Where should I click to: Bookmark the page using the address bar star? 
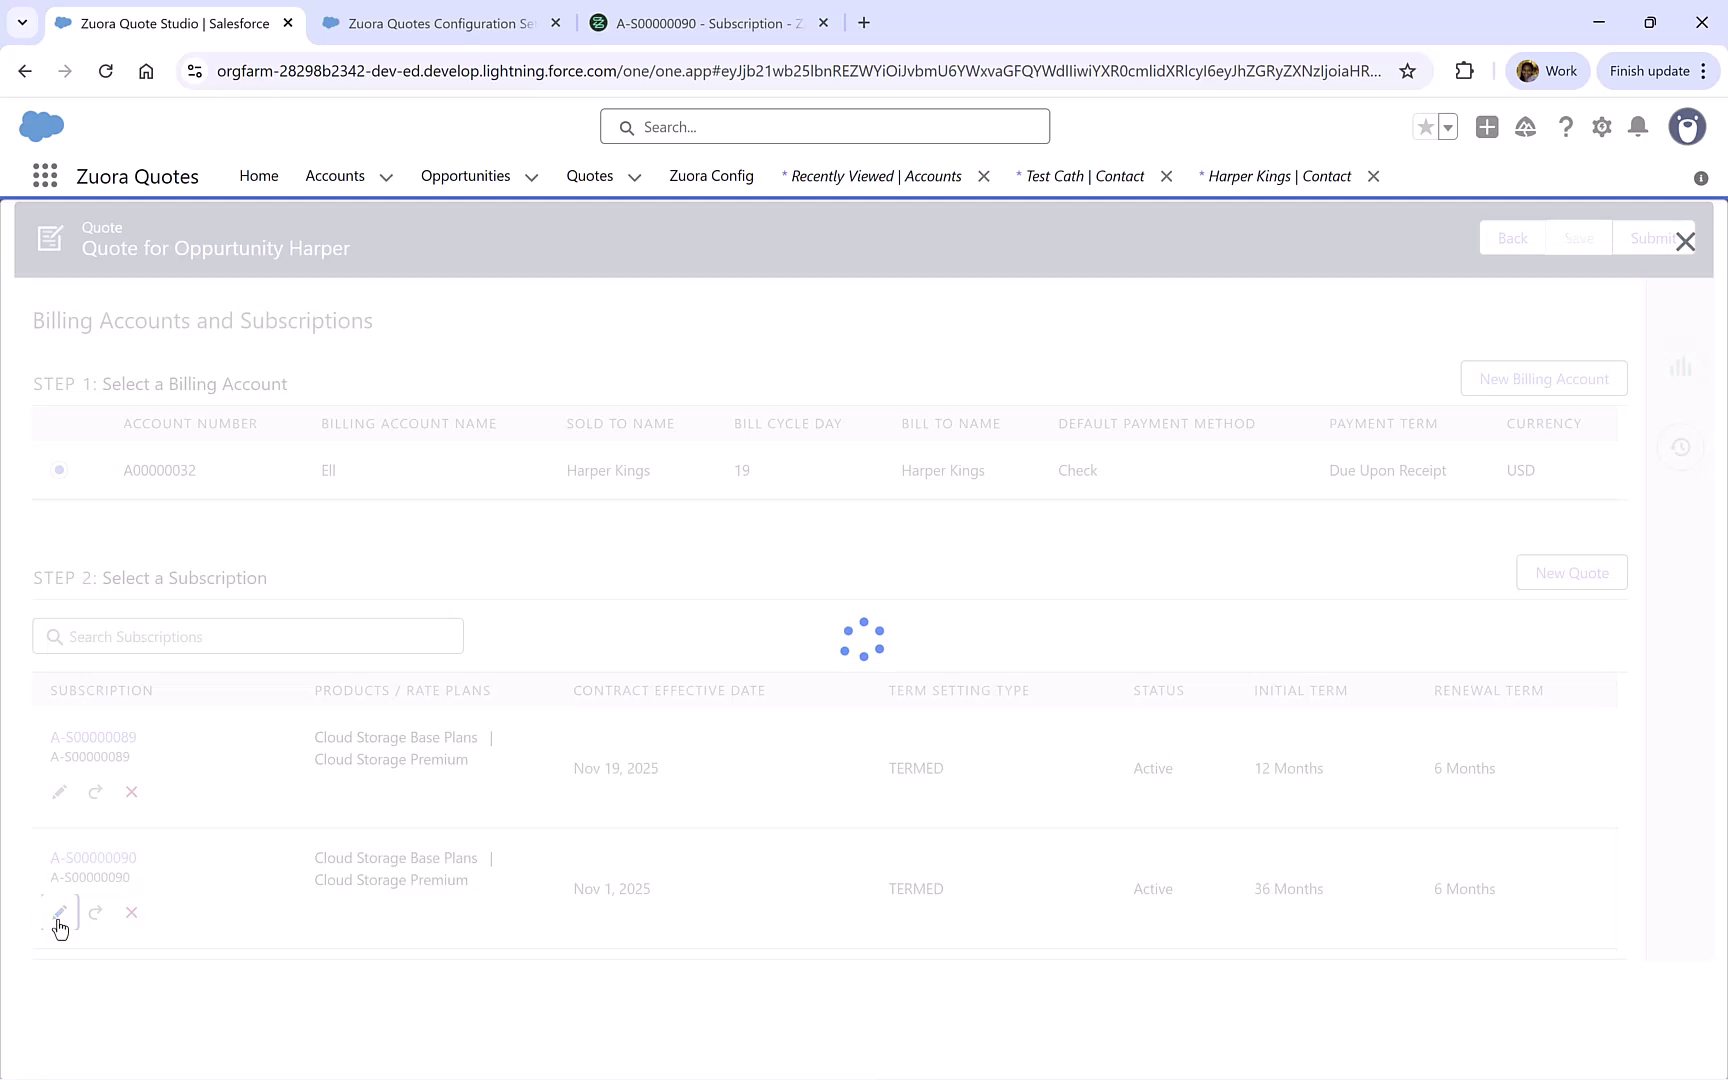[1409, 70]
